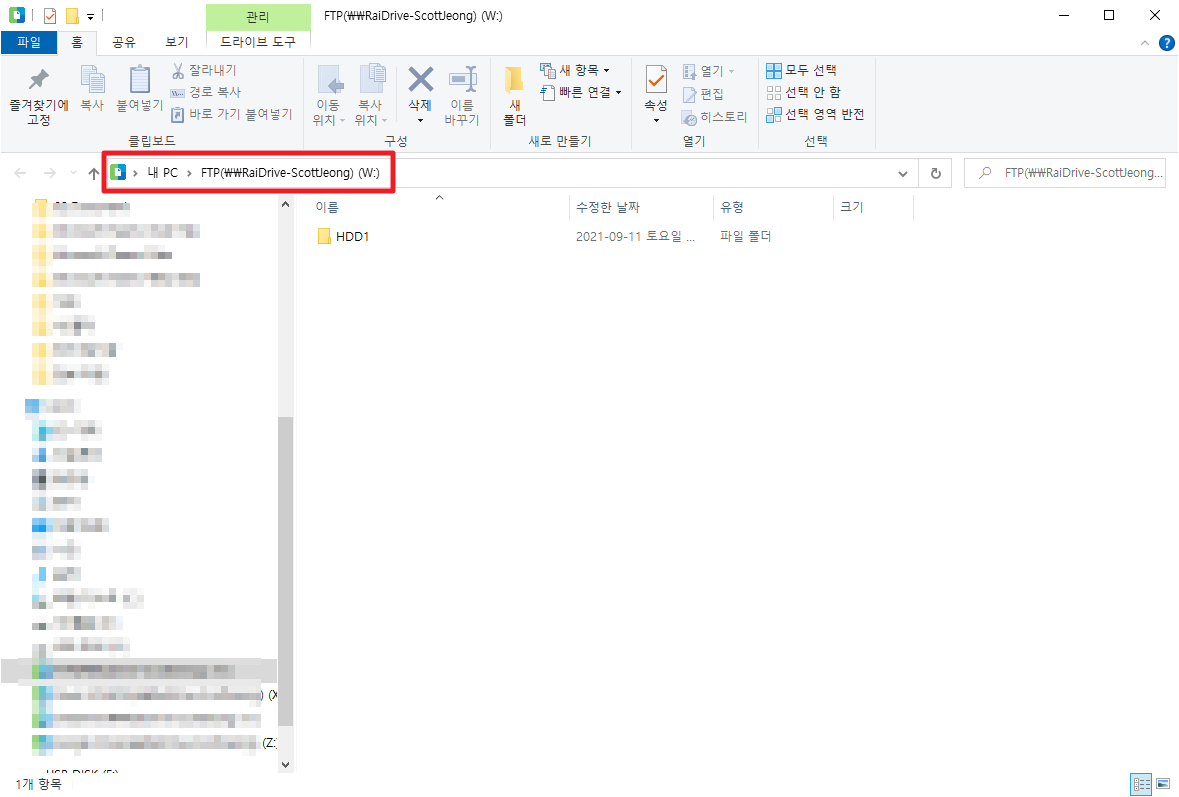Open the HDD1 folder
This screenshot has height=797, width=1179.
tap(353, 236)
